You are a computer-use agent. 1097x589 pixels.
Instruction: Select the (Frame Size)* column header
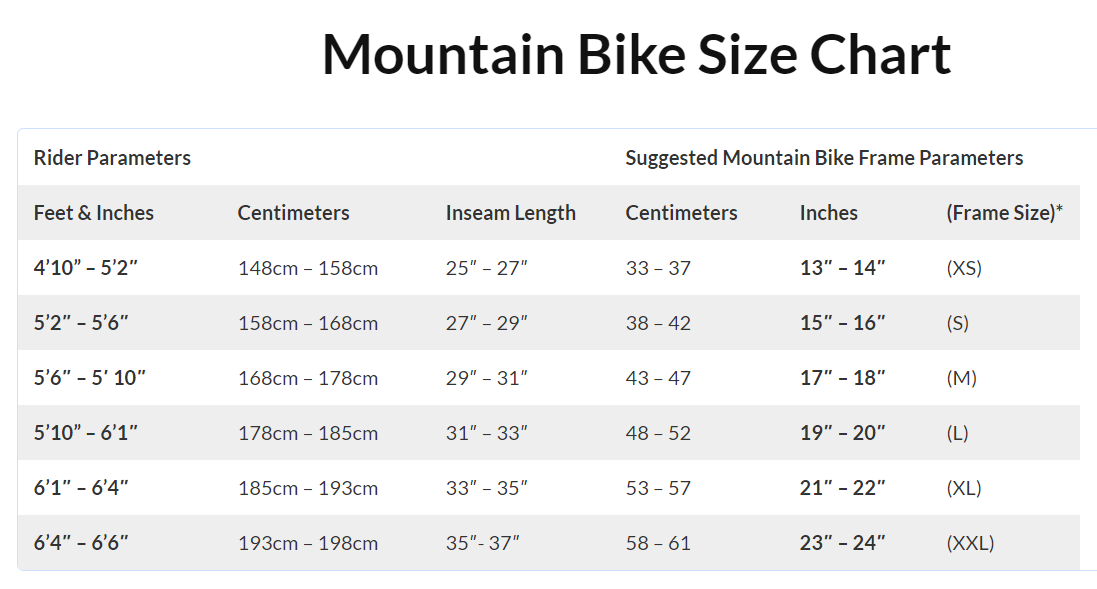(1012, 213)
